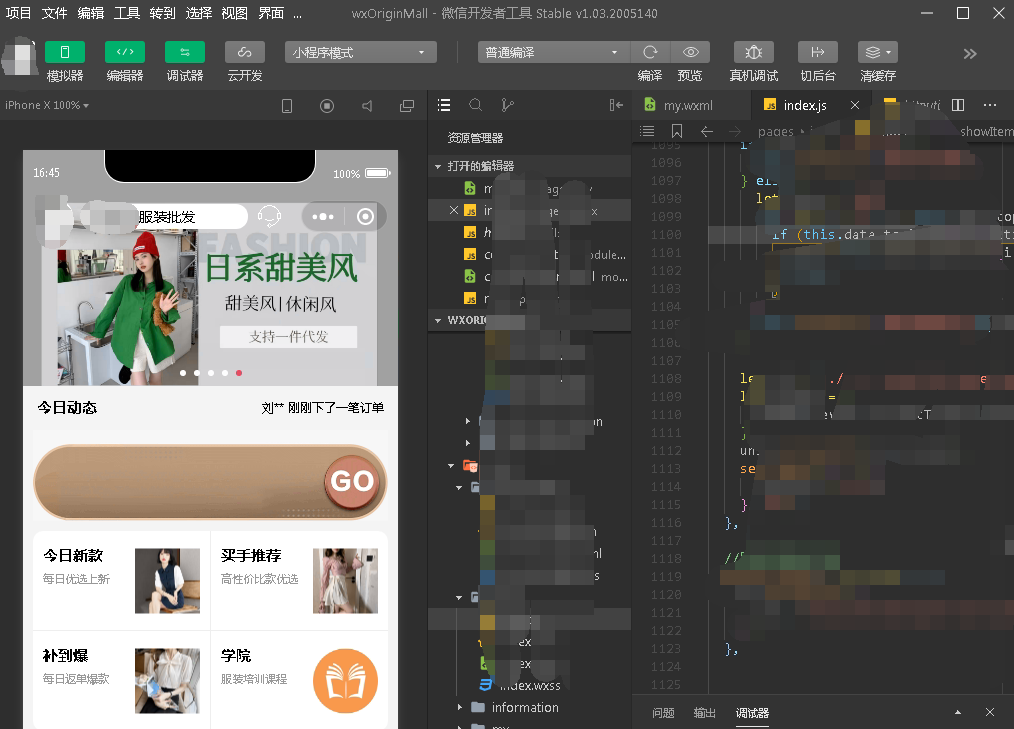Open the editor more actions ellipsis
Screen dimensions: 1014x729
point(989,105)
